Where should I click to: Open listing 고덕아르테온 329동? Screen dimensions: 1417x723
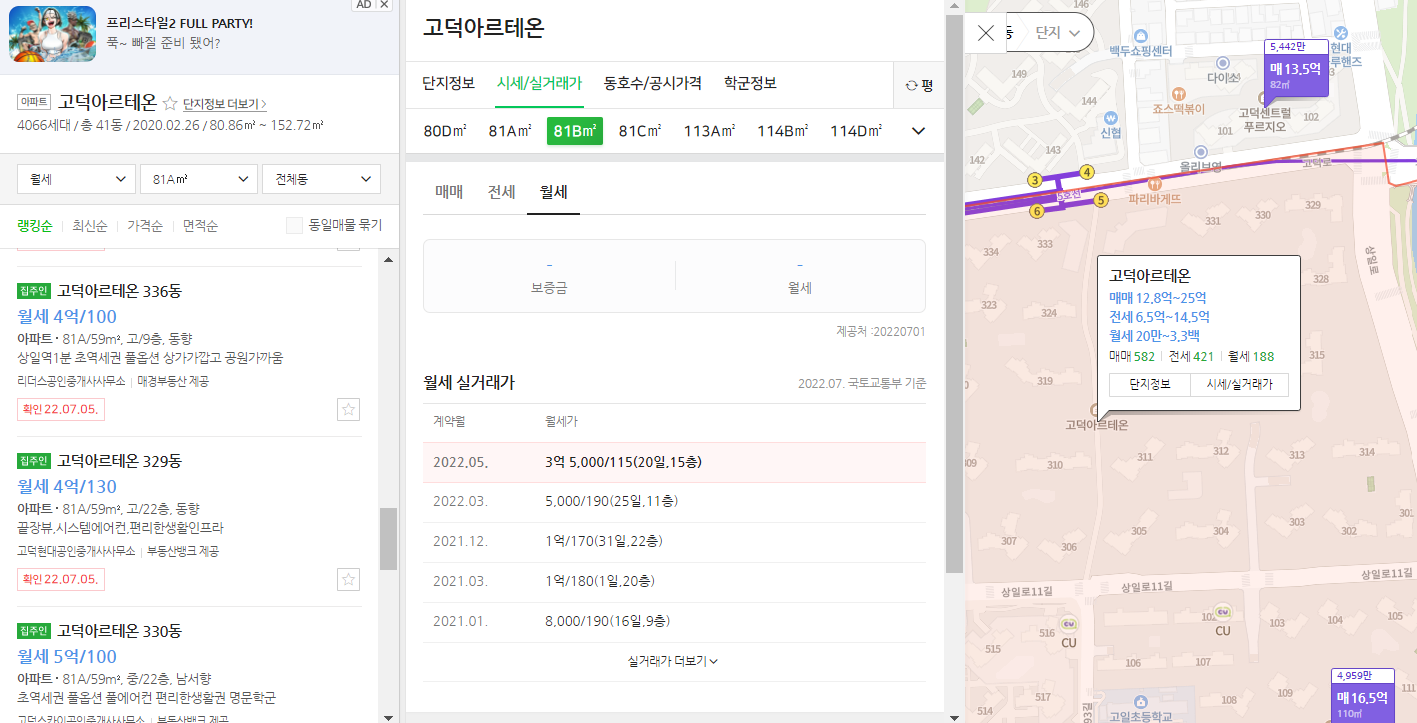(119, 461)
